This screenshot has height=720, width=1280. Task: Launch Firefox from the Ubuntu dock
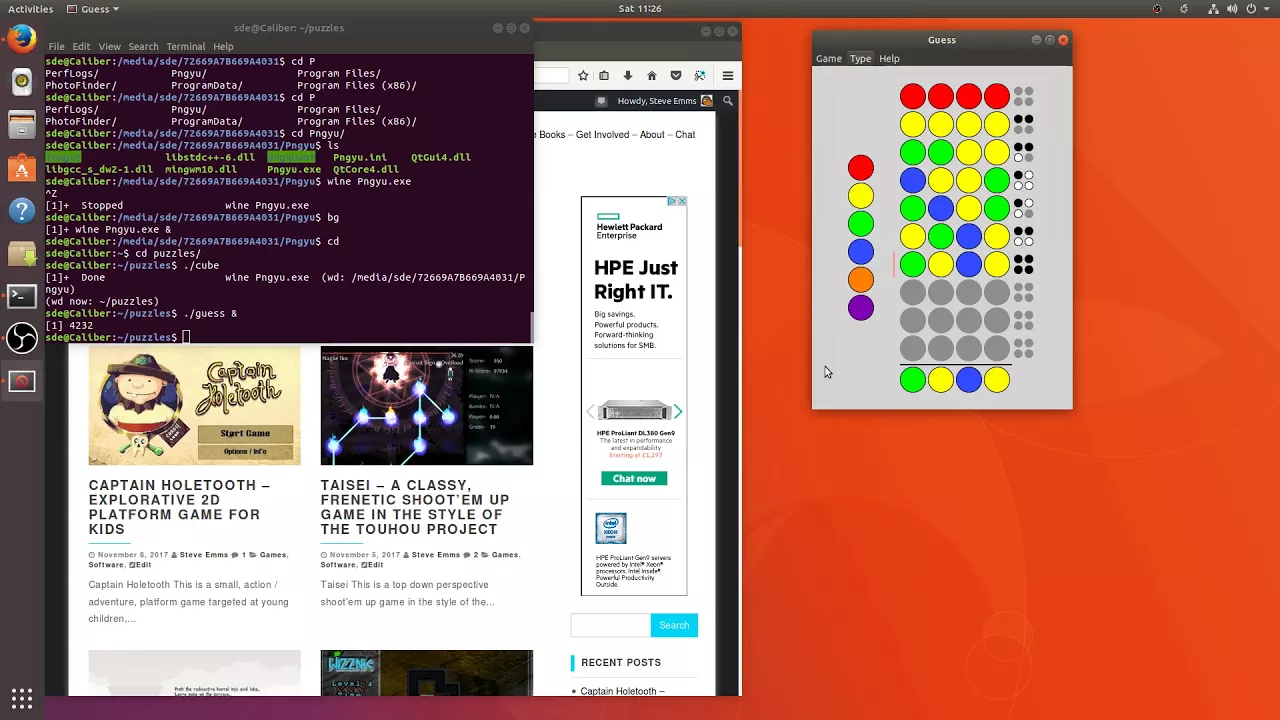coord(22,40)
